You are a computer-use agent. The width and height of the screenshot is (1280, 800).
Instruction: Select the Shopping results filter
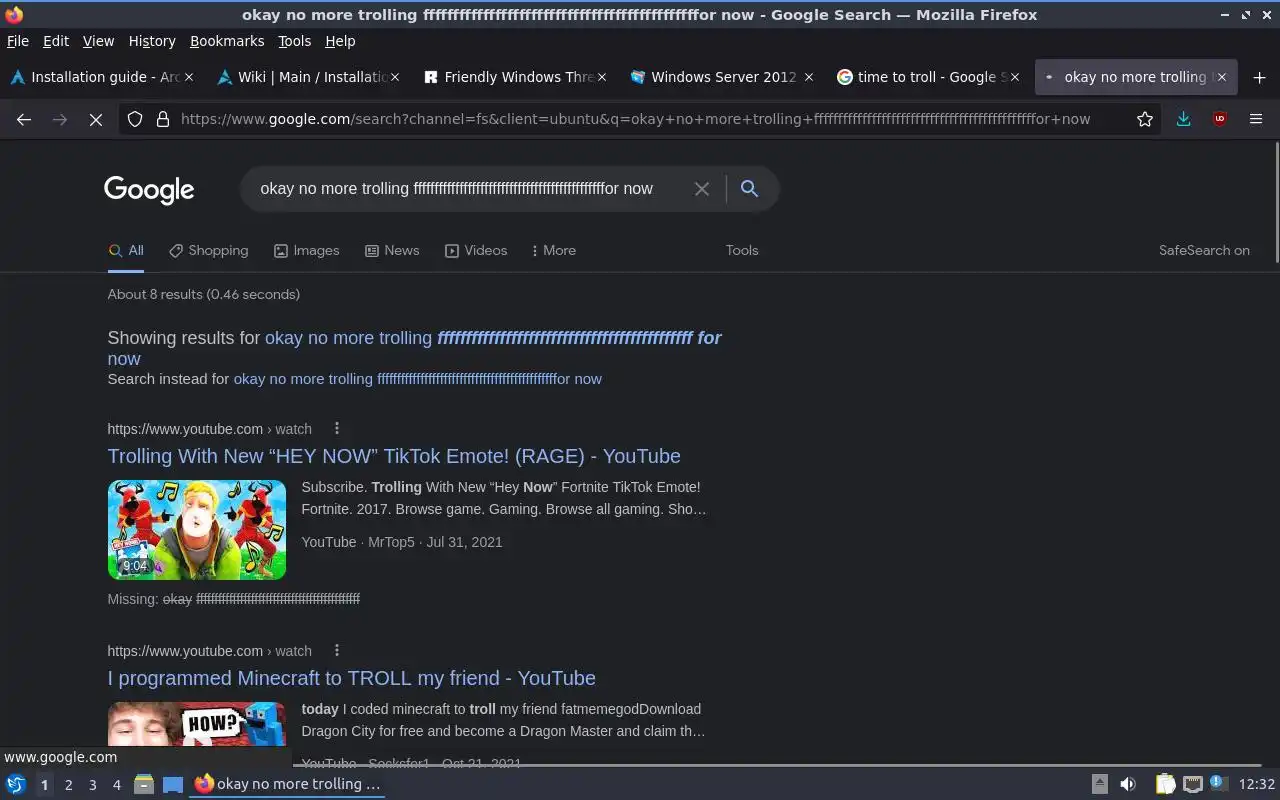coord(208,250)
